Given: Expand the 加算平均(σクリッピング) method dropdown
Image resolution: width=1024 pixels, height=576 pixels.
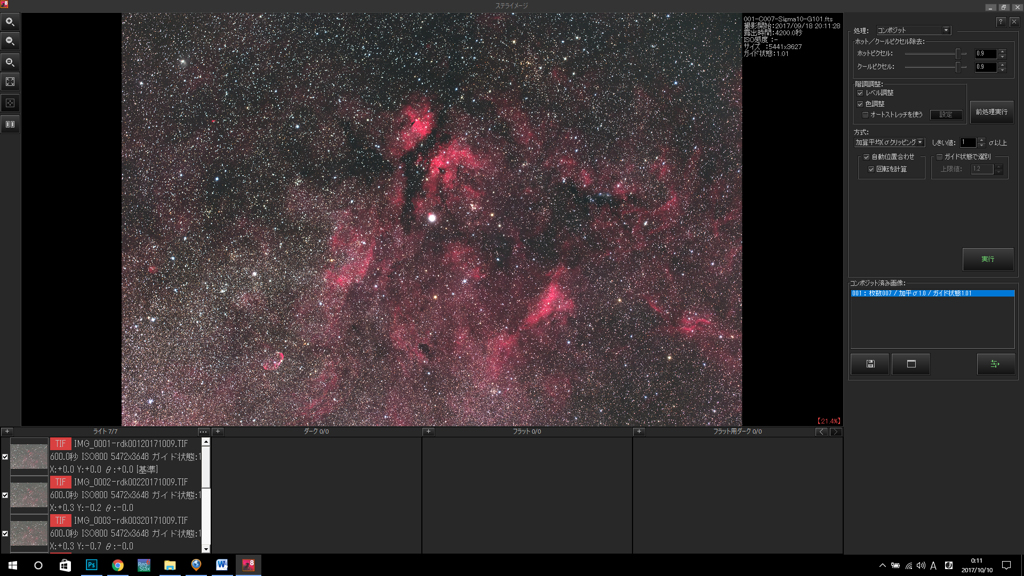Looking at the screenshot, I should [x=890, y=143].
